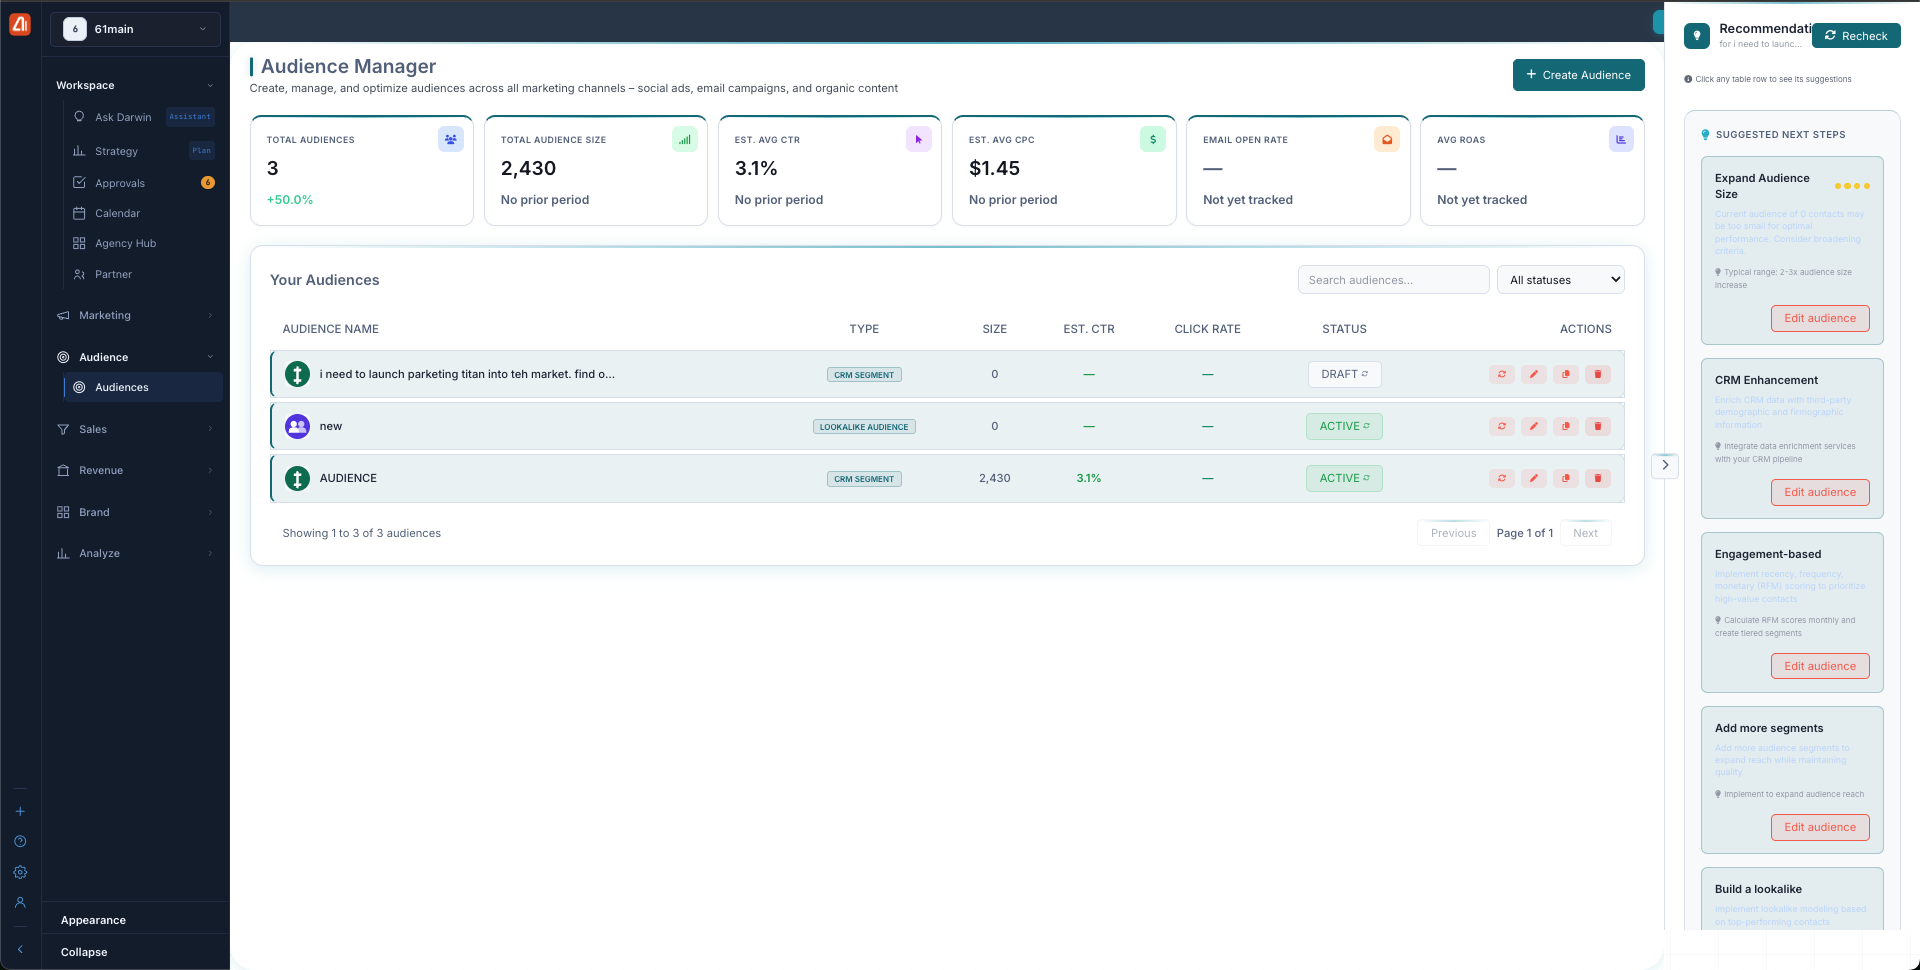Viewport: 1920px width, 970px height.
Task: Open Appearance settings in sidebar
Action: [93, 920]
